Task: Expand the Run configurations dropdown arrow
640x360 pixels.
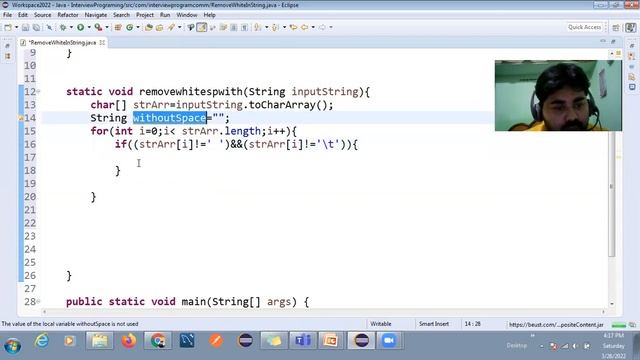Action: (x=89, y=27)
